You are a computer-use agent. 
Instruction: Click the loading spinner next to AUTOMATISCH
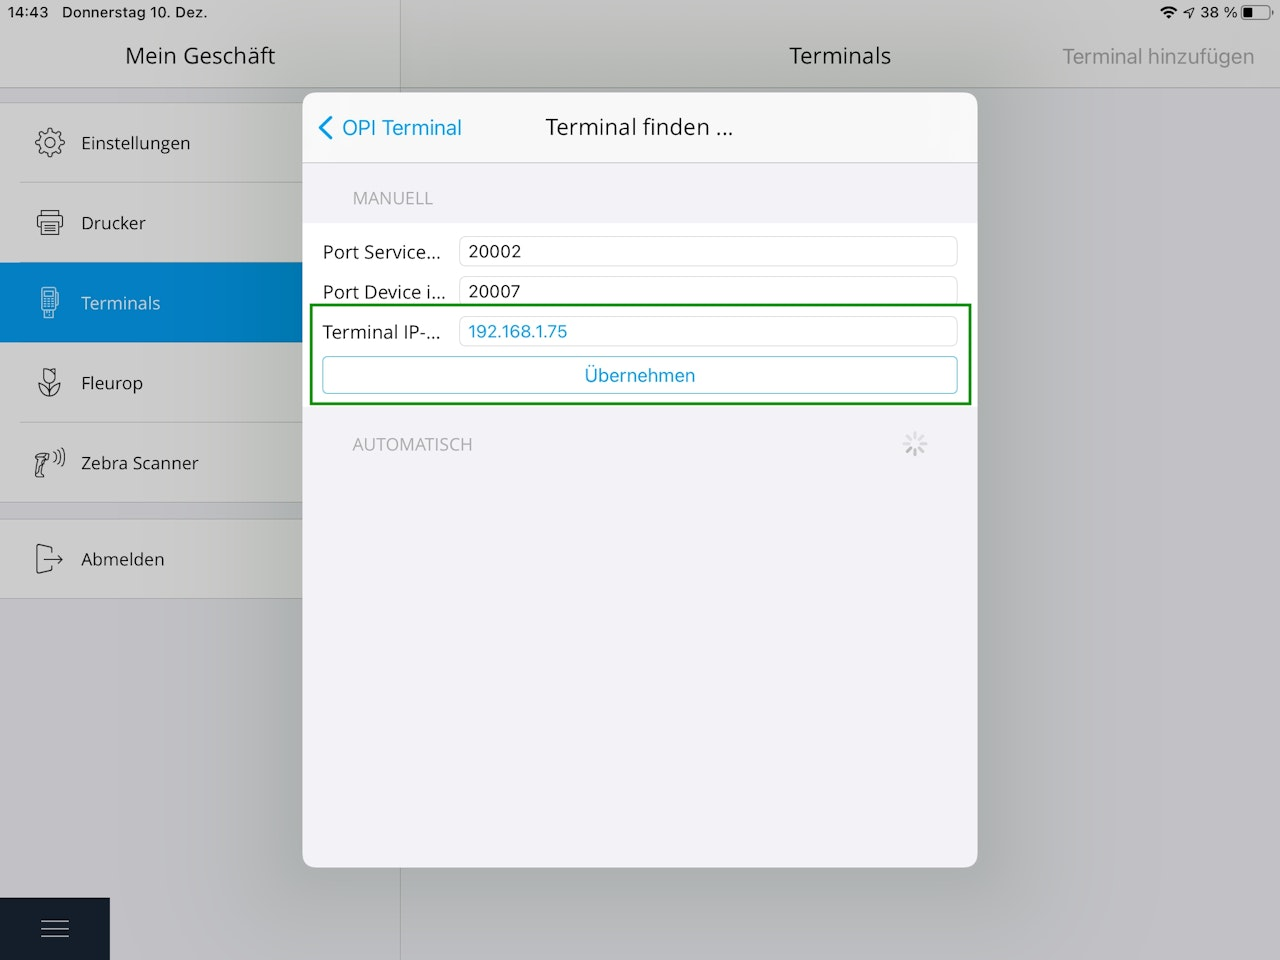point(915,444)
